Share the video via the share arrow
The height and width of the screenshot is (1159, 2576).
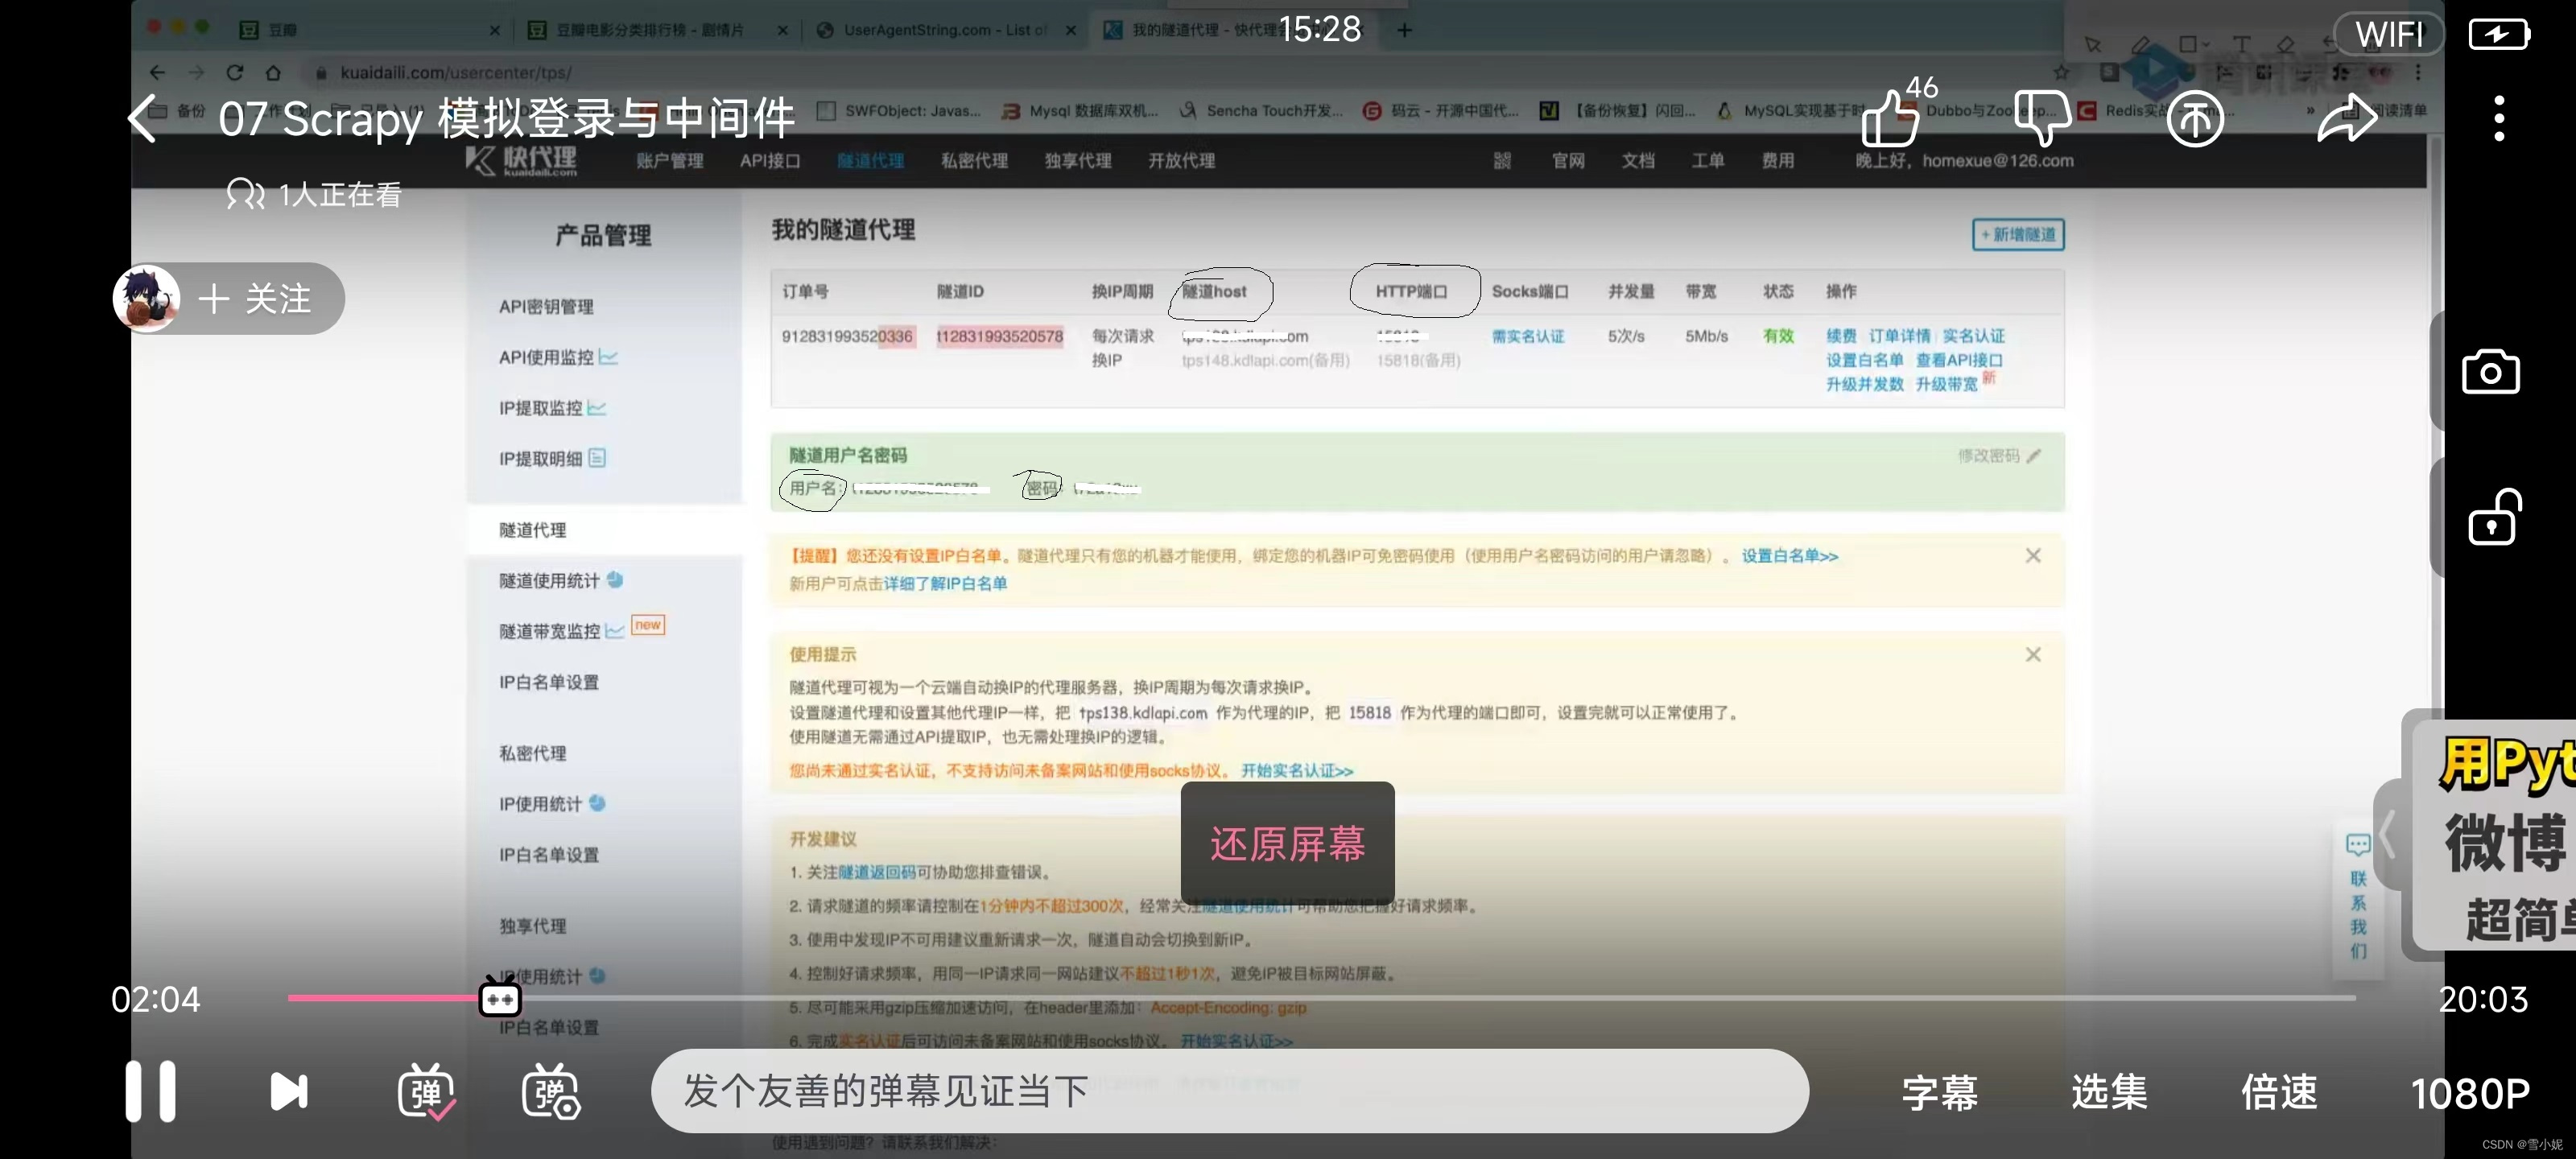pos(2346,117)
